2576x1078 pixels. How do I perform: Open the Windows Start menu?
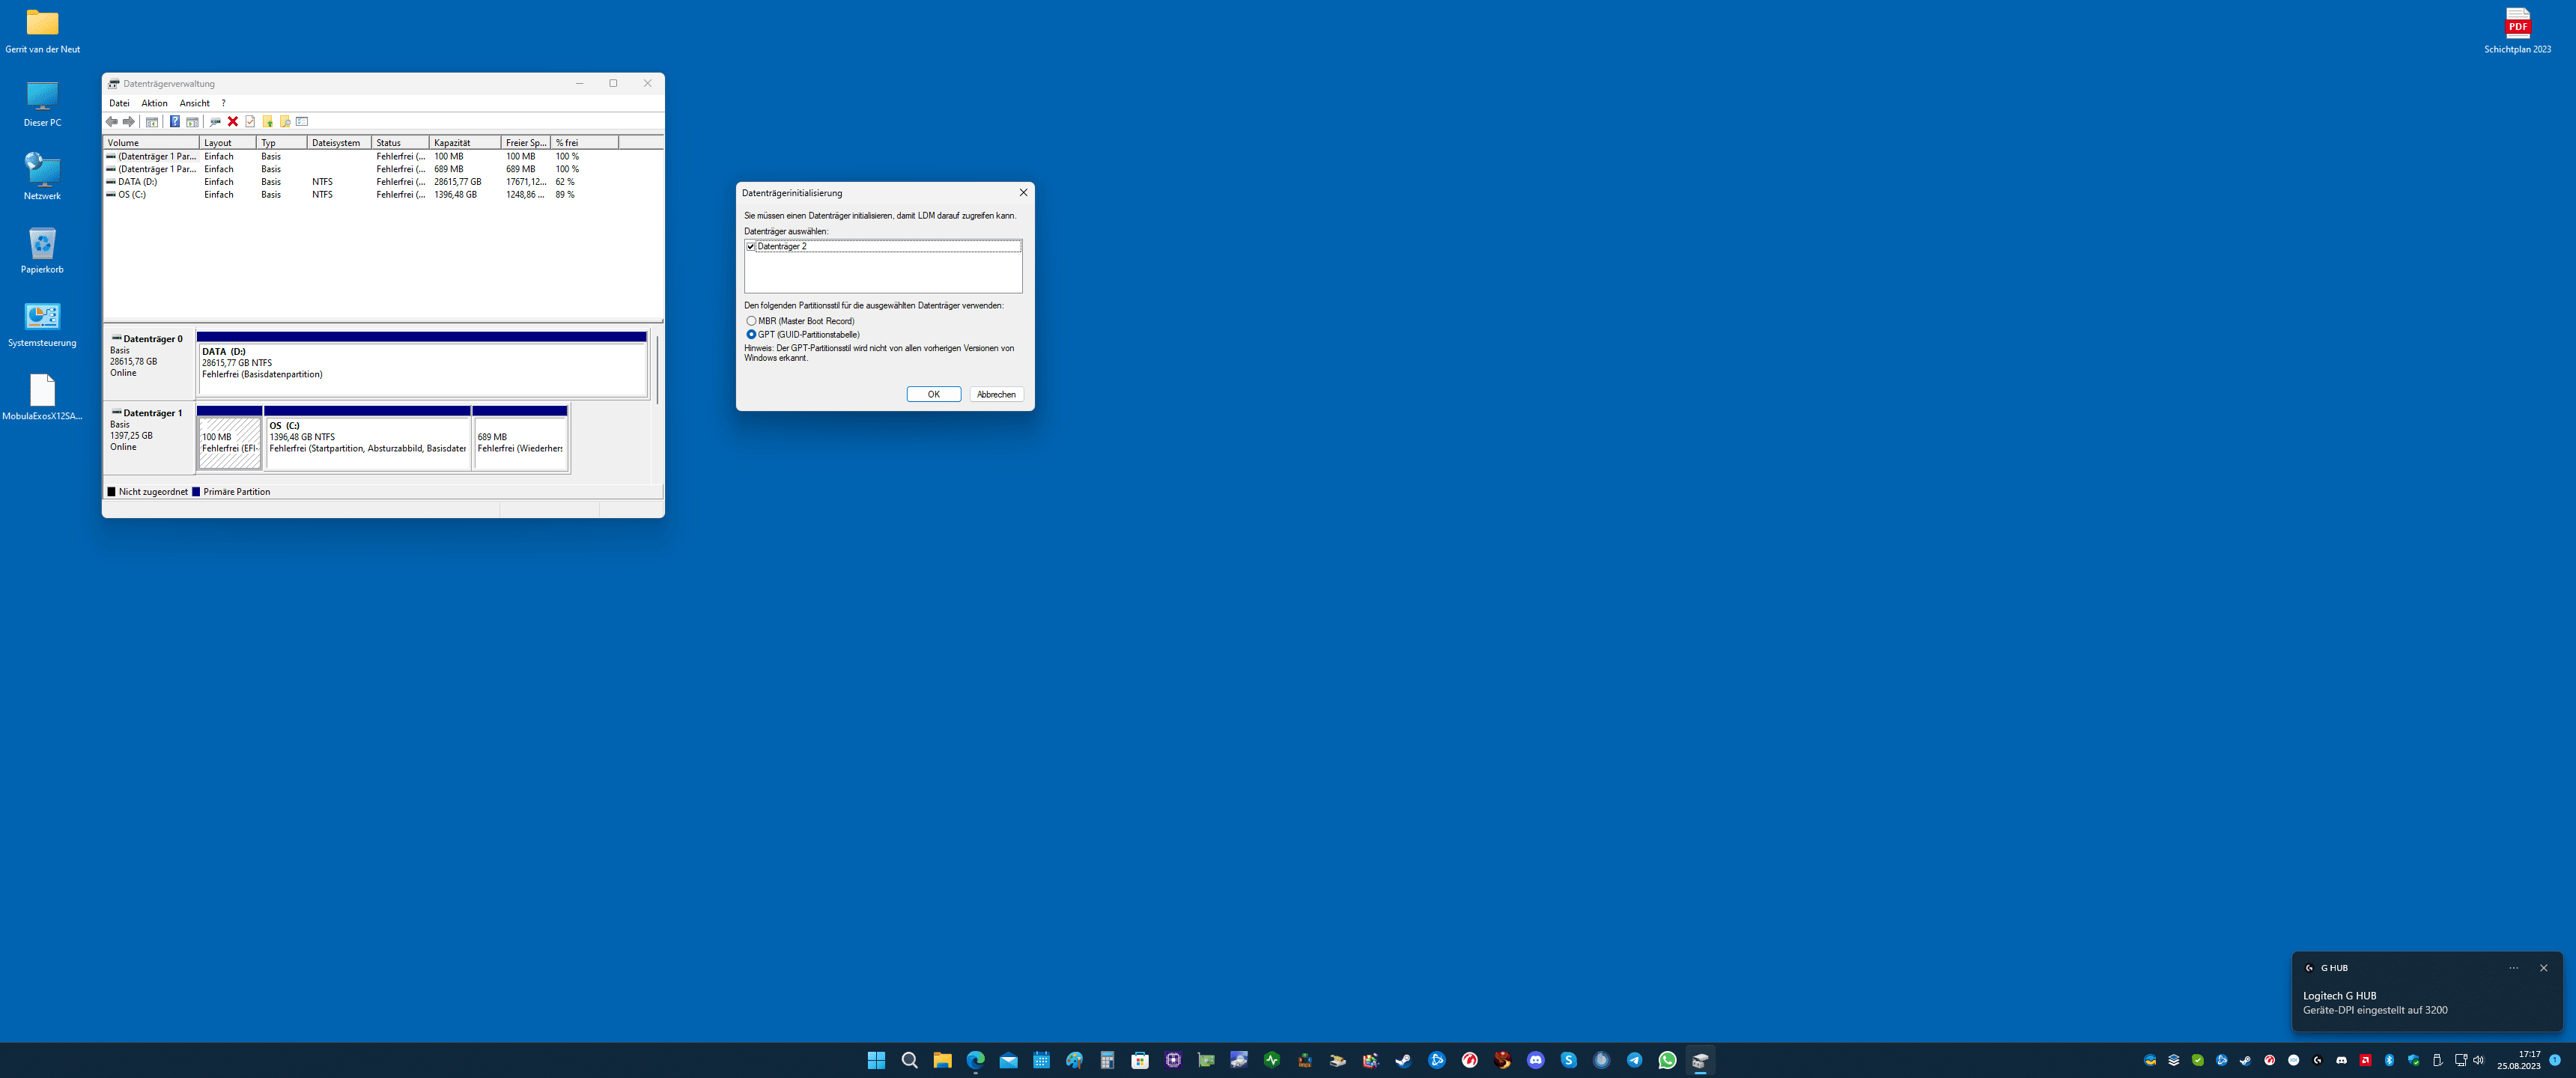pos(876,1060)
